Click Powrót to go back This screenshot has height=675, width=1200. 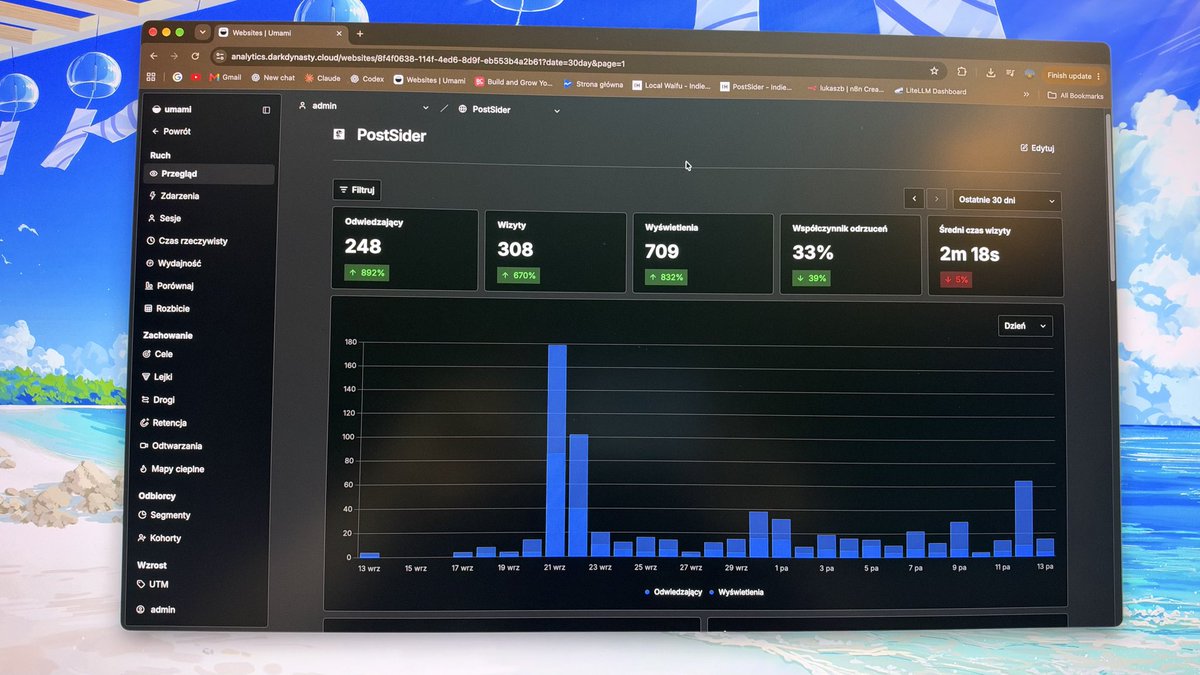(171, 131)
